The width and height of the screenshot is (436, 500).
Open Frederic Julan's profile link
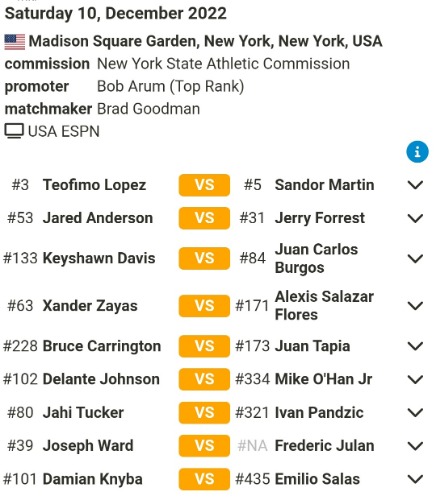(x=324, y=446)
